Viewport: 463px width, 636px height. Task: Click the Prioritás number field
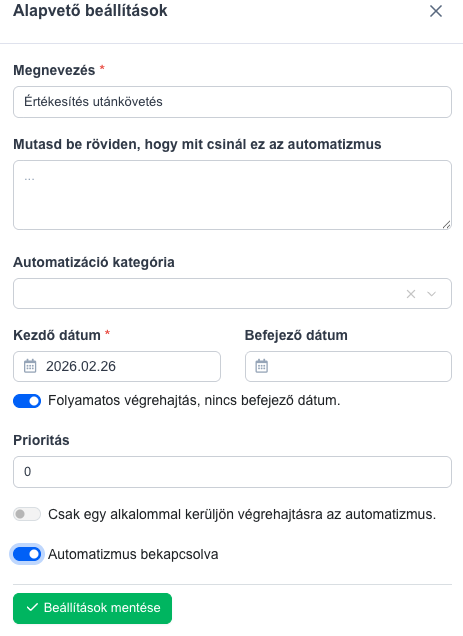point(233,472)
